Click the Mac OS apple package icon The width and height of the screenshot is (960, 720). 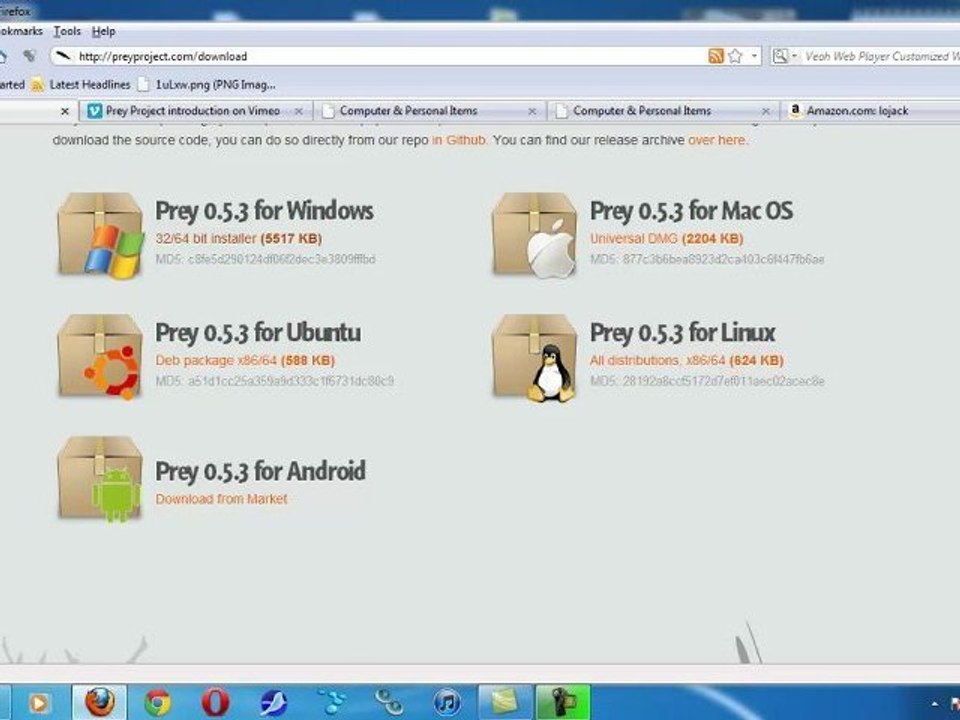(534, 235)
